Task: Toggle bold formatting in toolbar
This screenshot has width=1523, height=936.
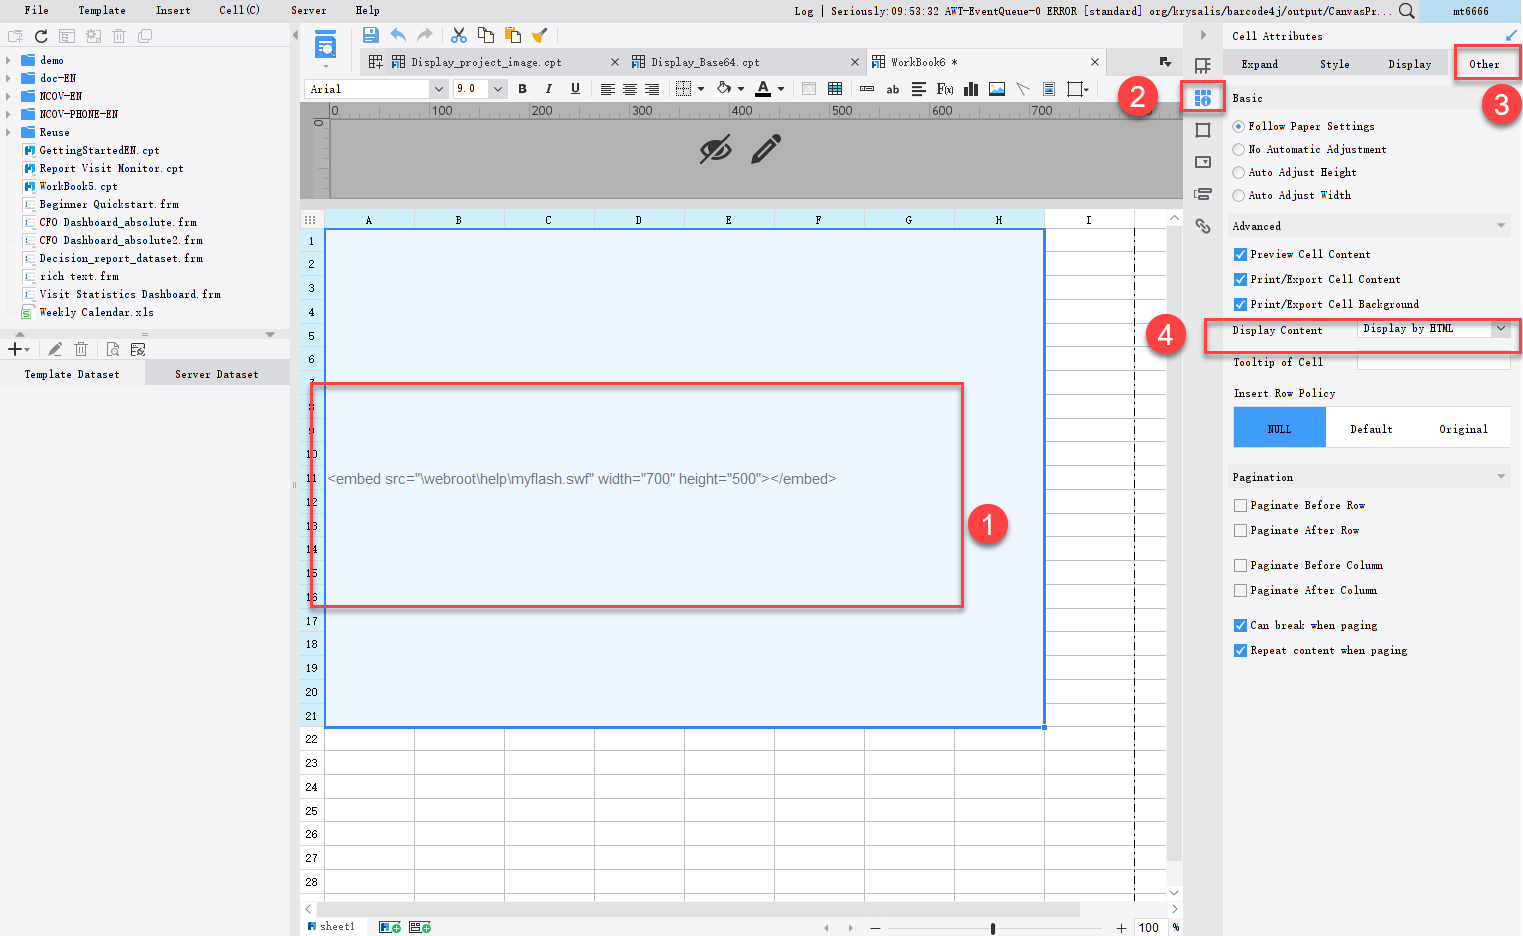Action: (x=522, y=89)
